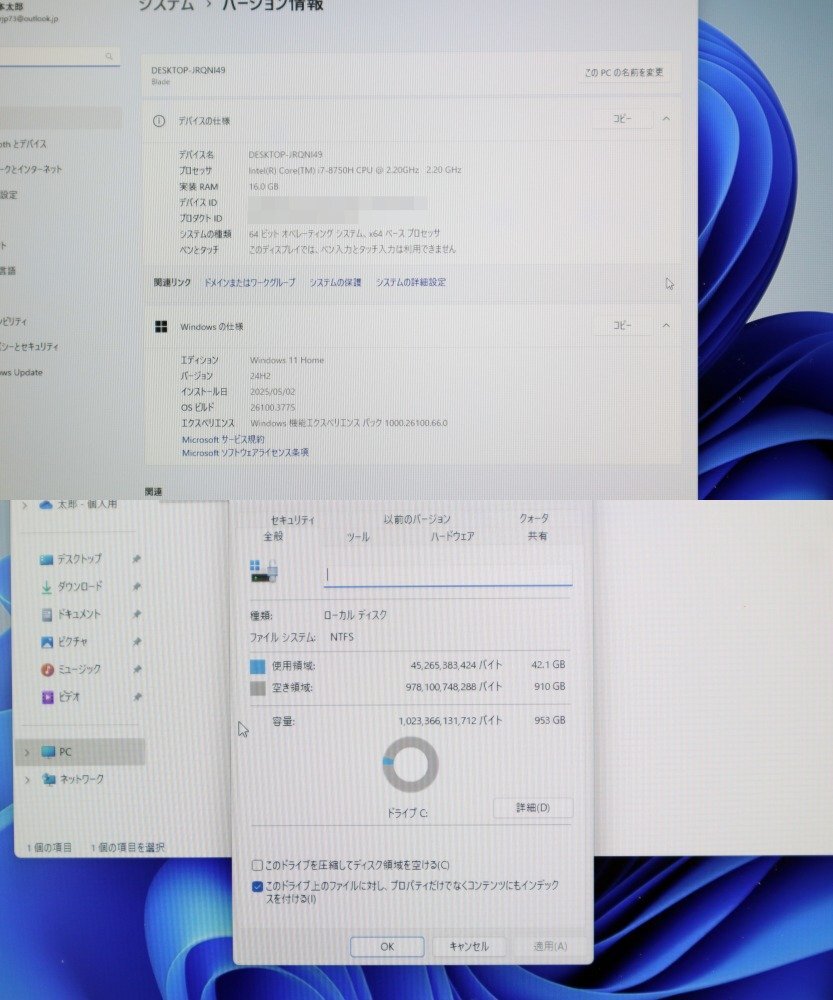Viewport: 833px width, 1000px height.
Task: Unpin ピクチャ using its pin icon
Action: 136,642
